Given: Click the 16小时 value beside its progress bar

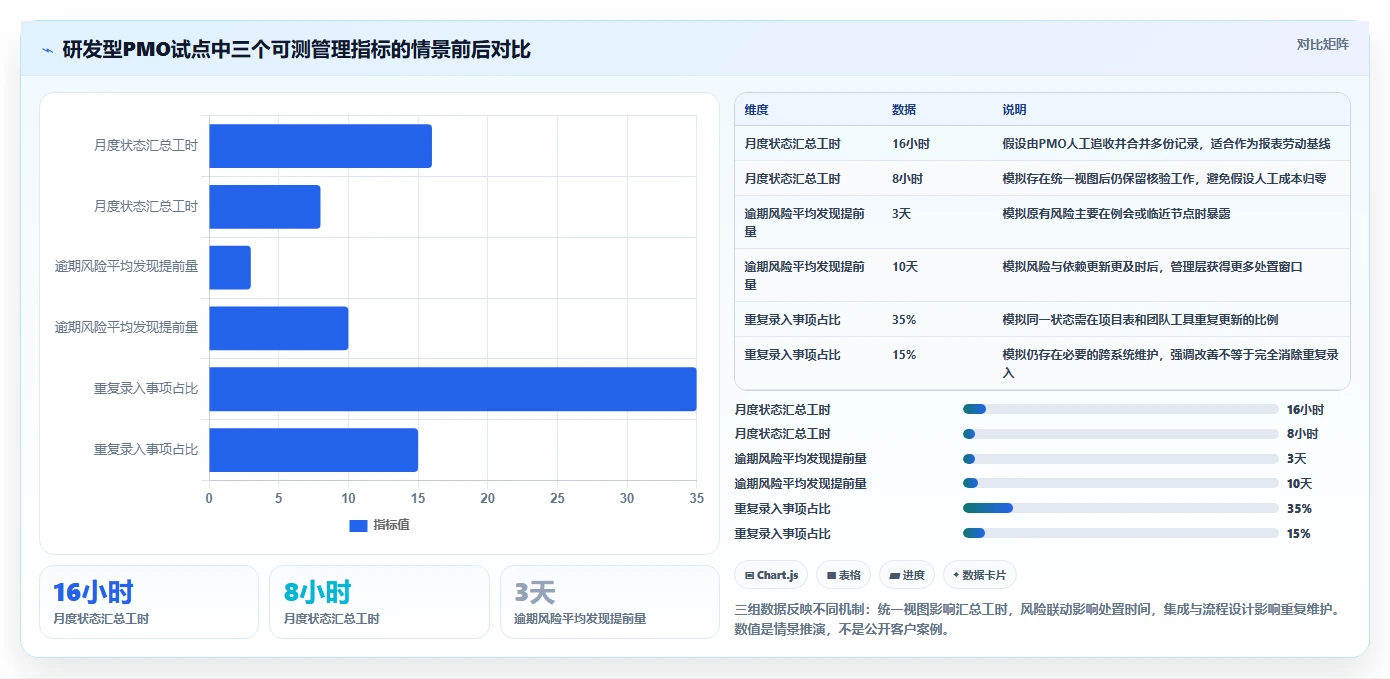Looking at the screenshot, I should point(1305,409).
